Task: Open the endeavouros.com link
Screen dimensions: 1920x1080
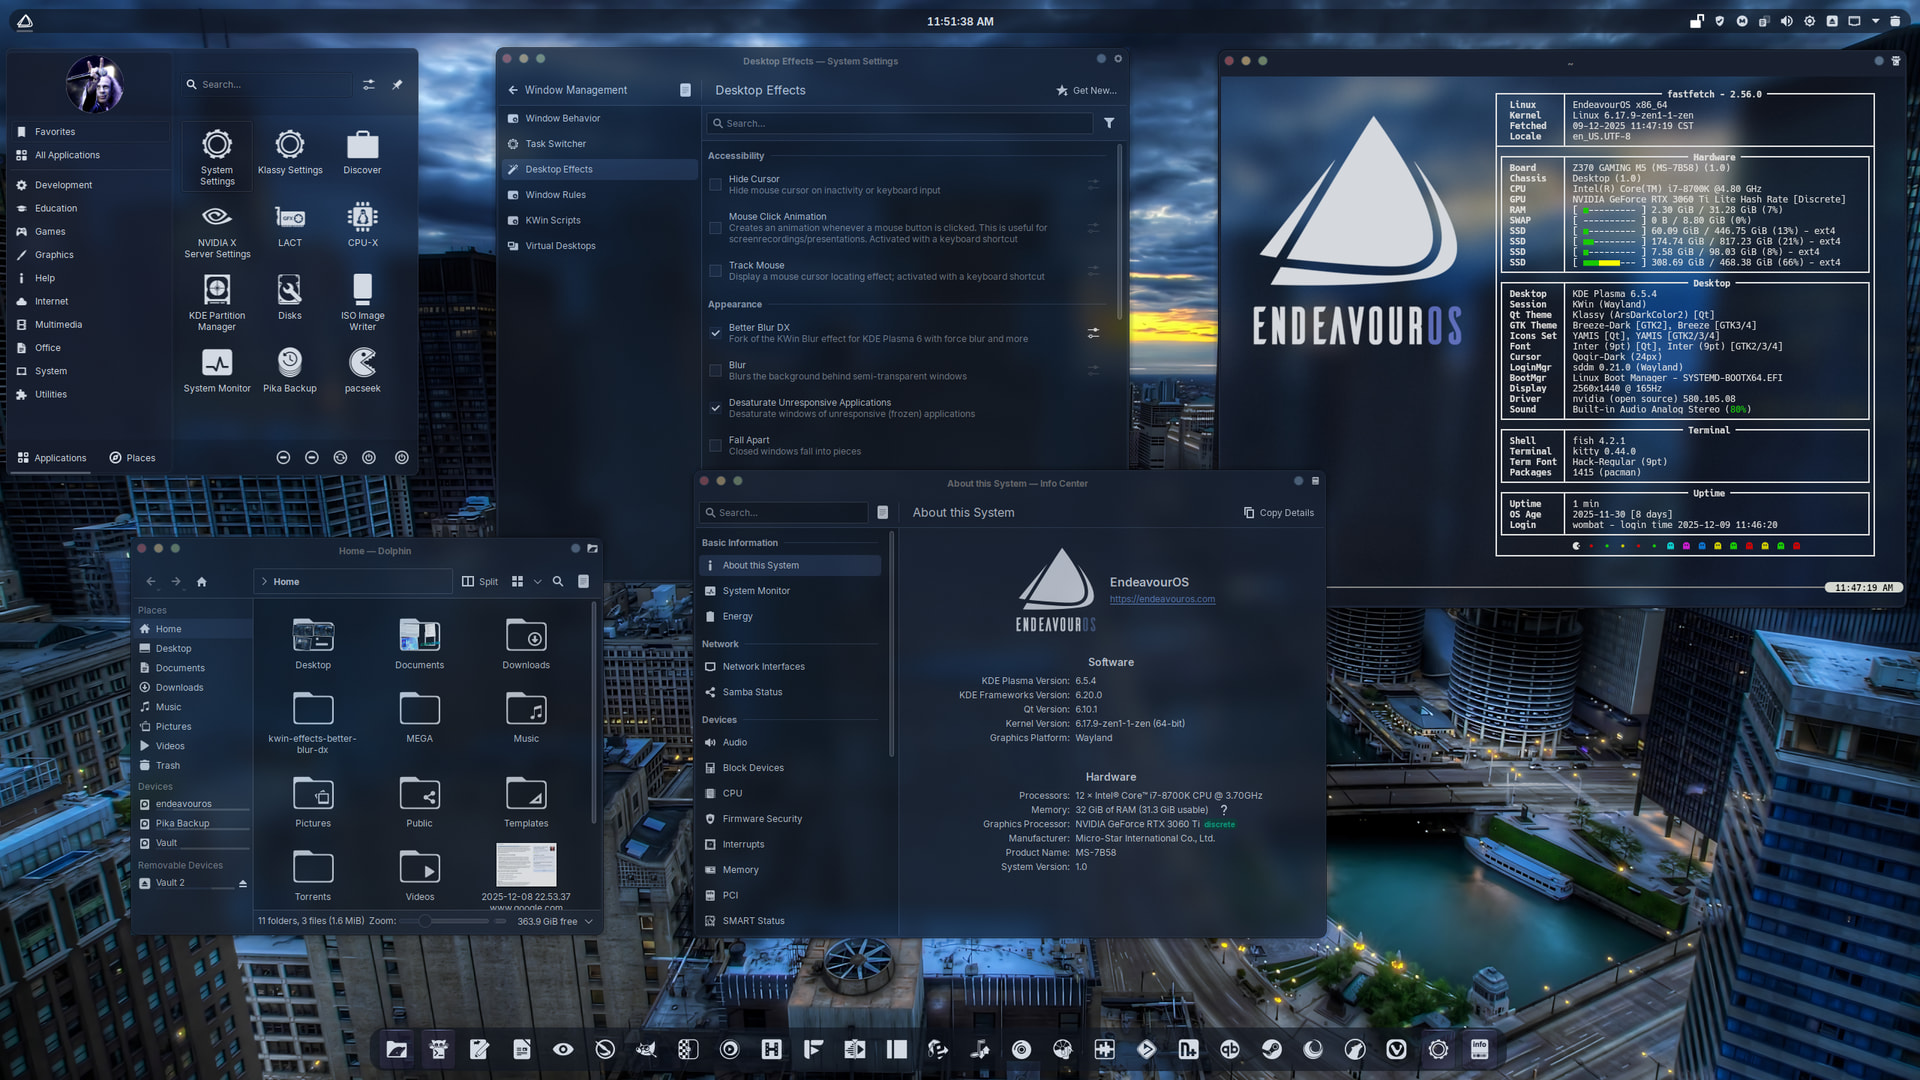Action: pos(1162,600)
